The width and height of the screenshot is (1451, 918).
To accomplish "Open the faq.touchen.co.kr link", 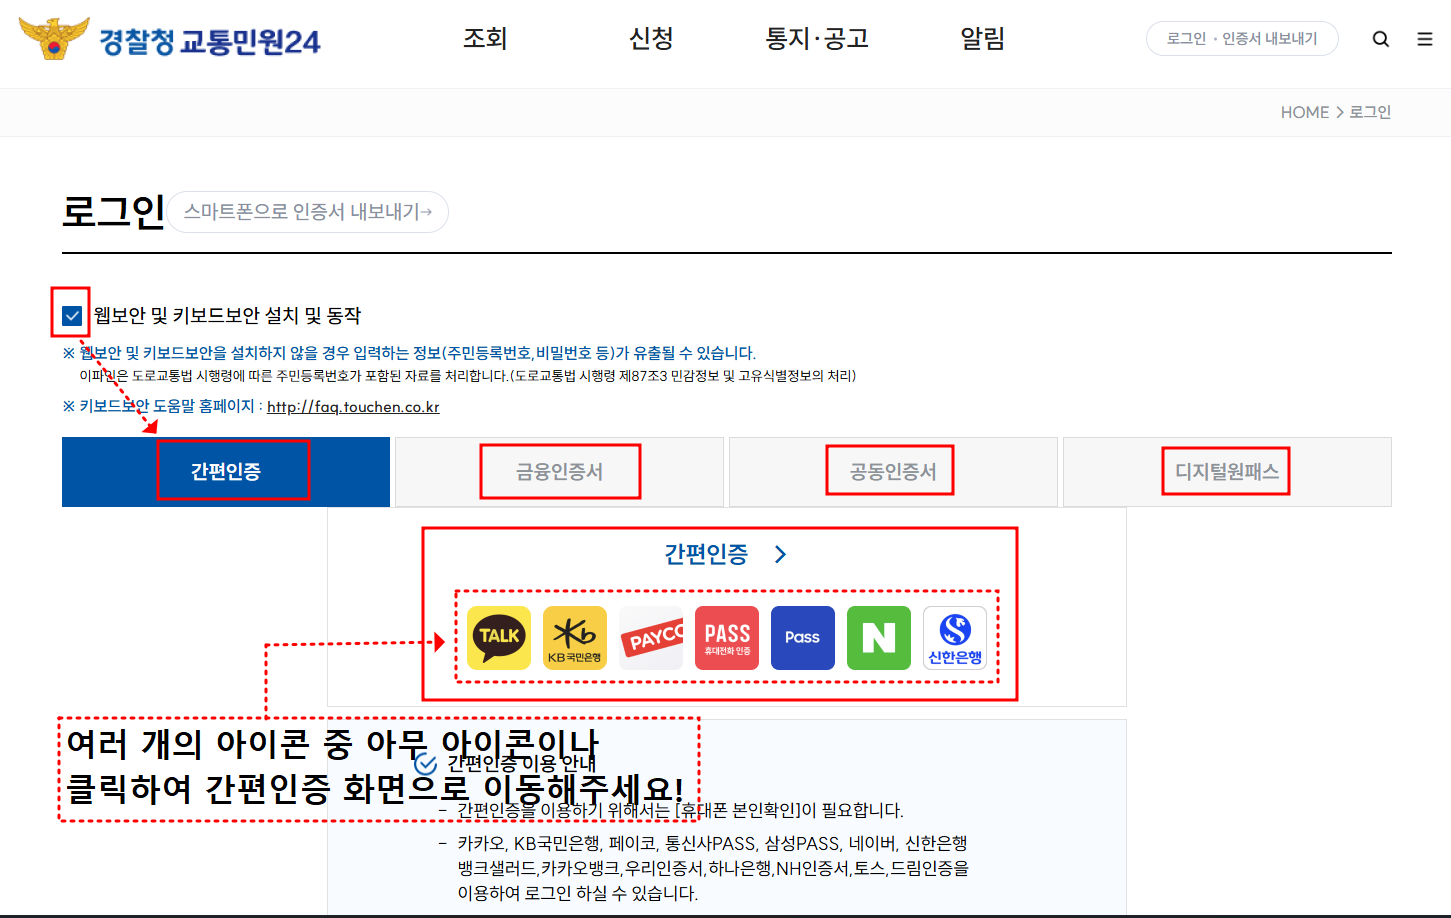I will click(x=353, y=407).
